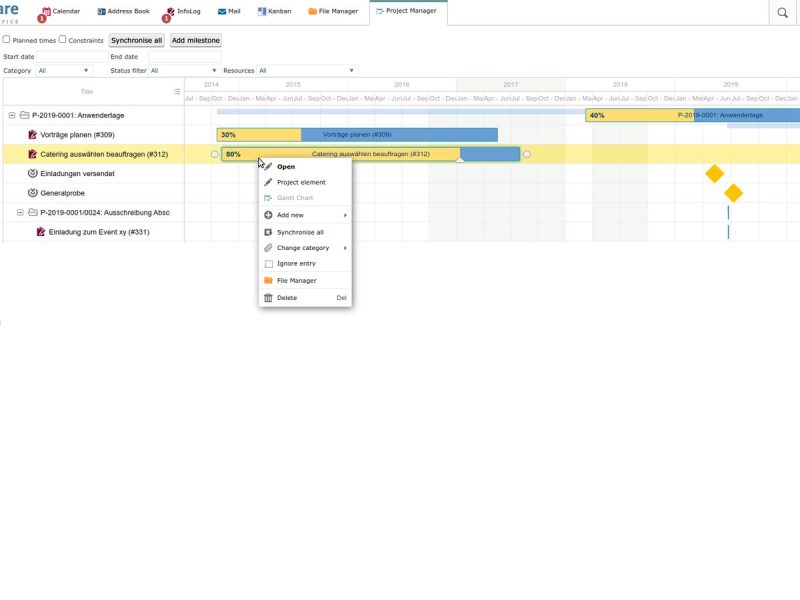Click the Catering auswählen (#312) task icon
Screen dimensions: 800x600
pos(33,154)
